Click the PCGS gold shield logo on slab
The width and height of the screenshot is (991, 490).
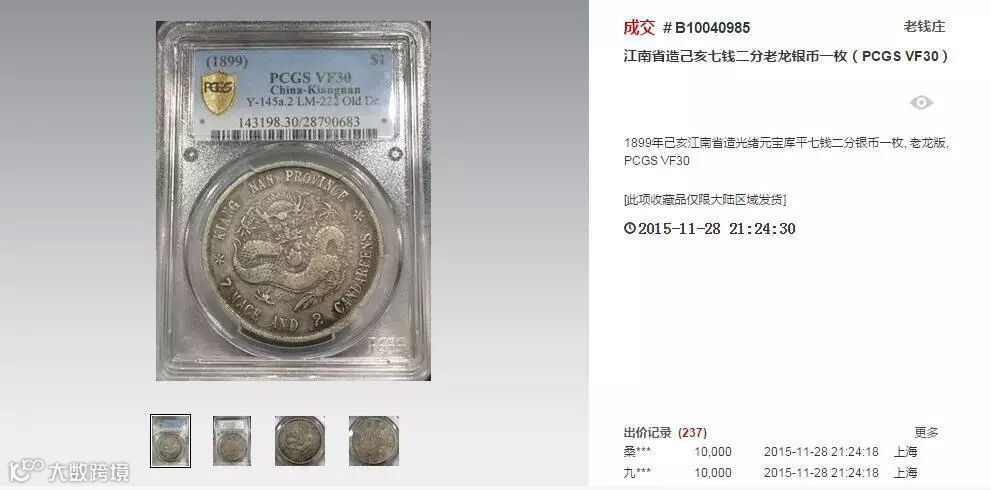(x=219, y=92)
